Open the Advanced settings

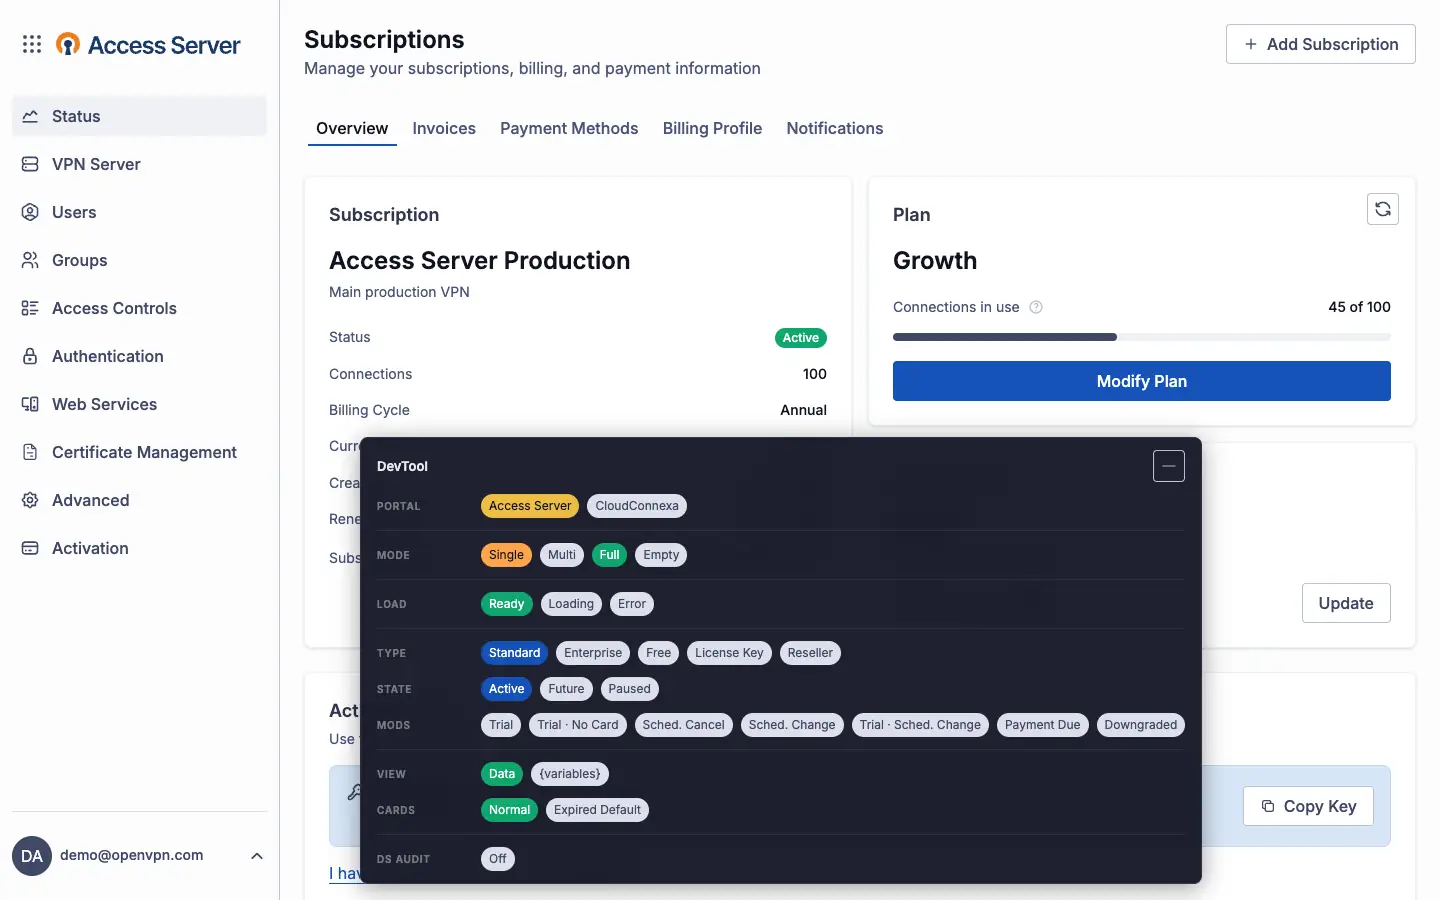click(x=139, y=500)
